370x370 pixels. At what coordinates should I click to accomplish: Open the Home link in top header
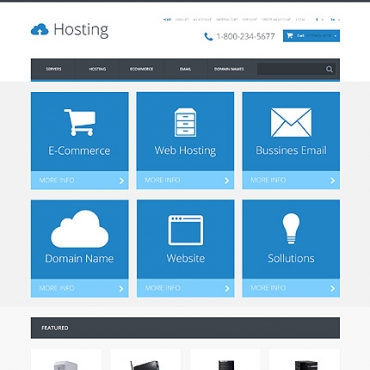click(x=167, y=20)
